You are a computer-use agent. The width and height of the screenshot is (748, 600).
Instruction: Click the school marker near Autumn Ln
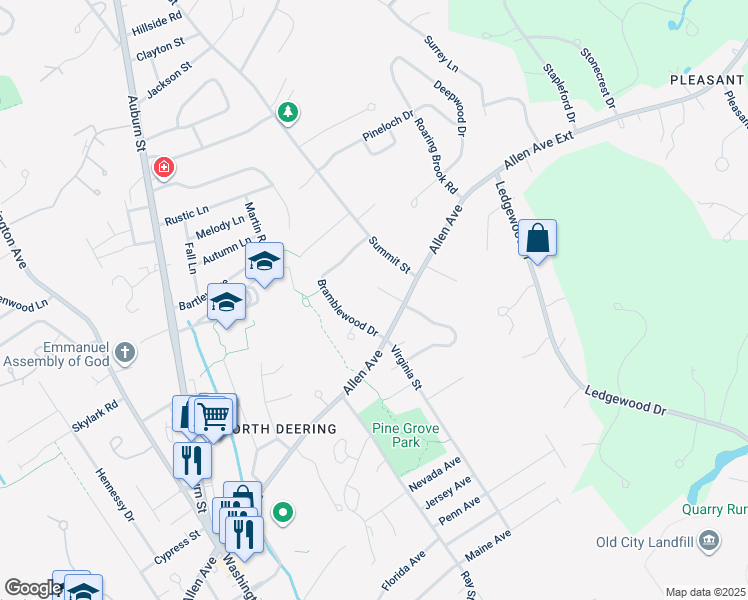pos(264,263)
